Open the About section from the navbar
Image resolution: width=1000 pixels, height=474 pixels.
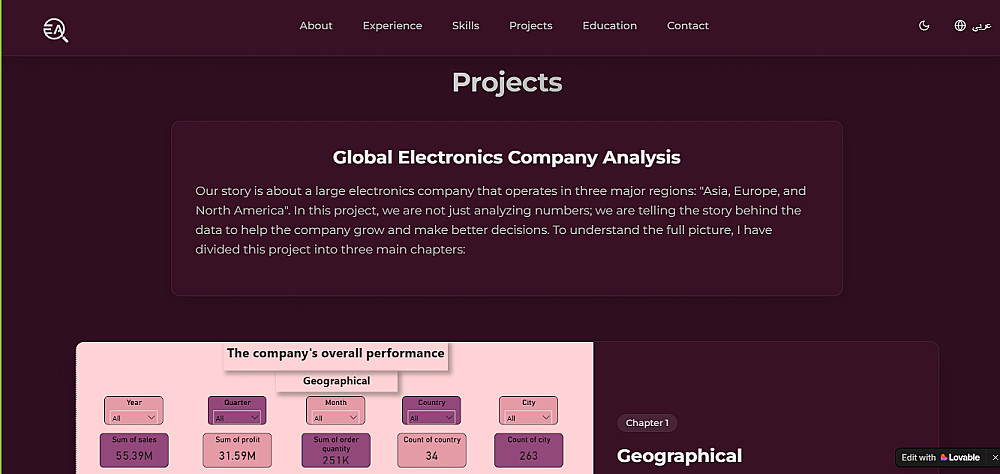tap(316, 26)
